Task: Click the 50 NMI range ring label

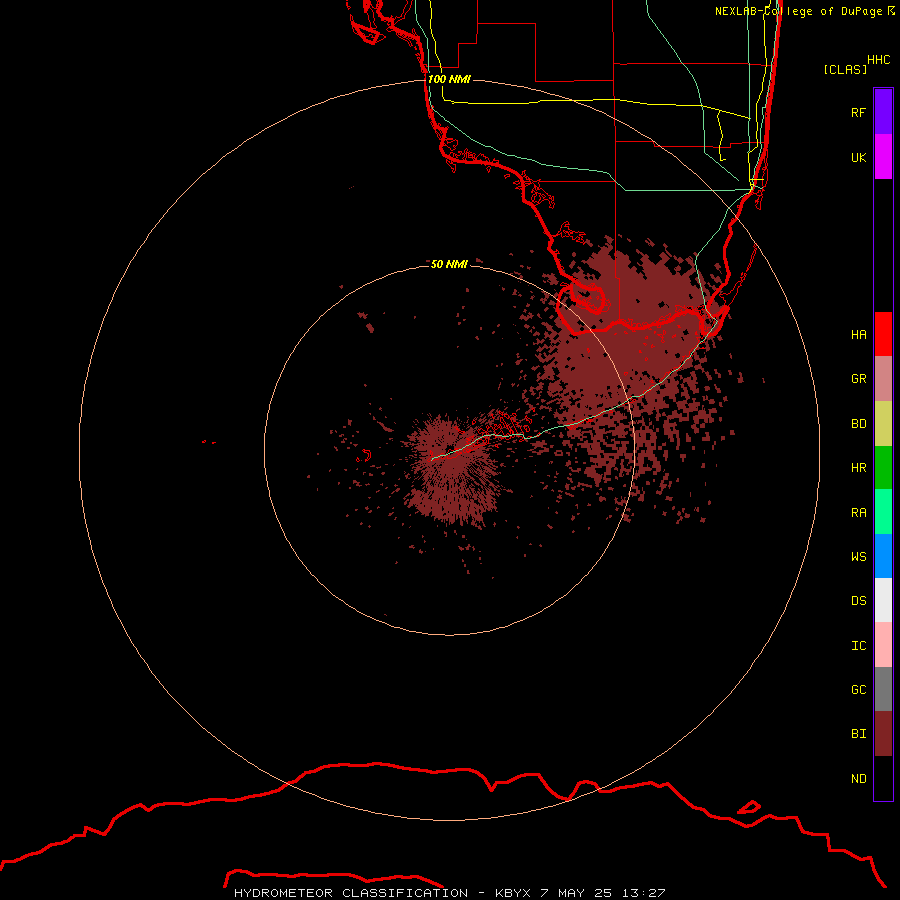Action: tap(449, 264)
